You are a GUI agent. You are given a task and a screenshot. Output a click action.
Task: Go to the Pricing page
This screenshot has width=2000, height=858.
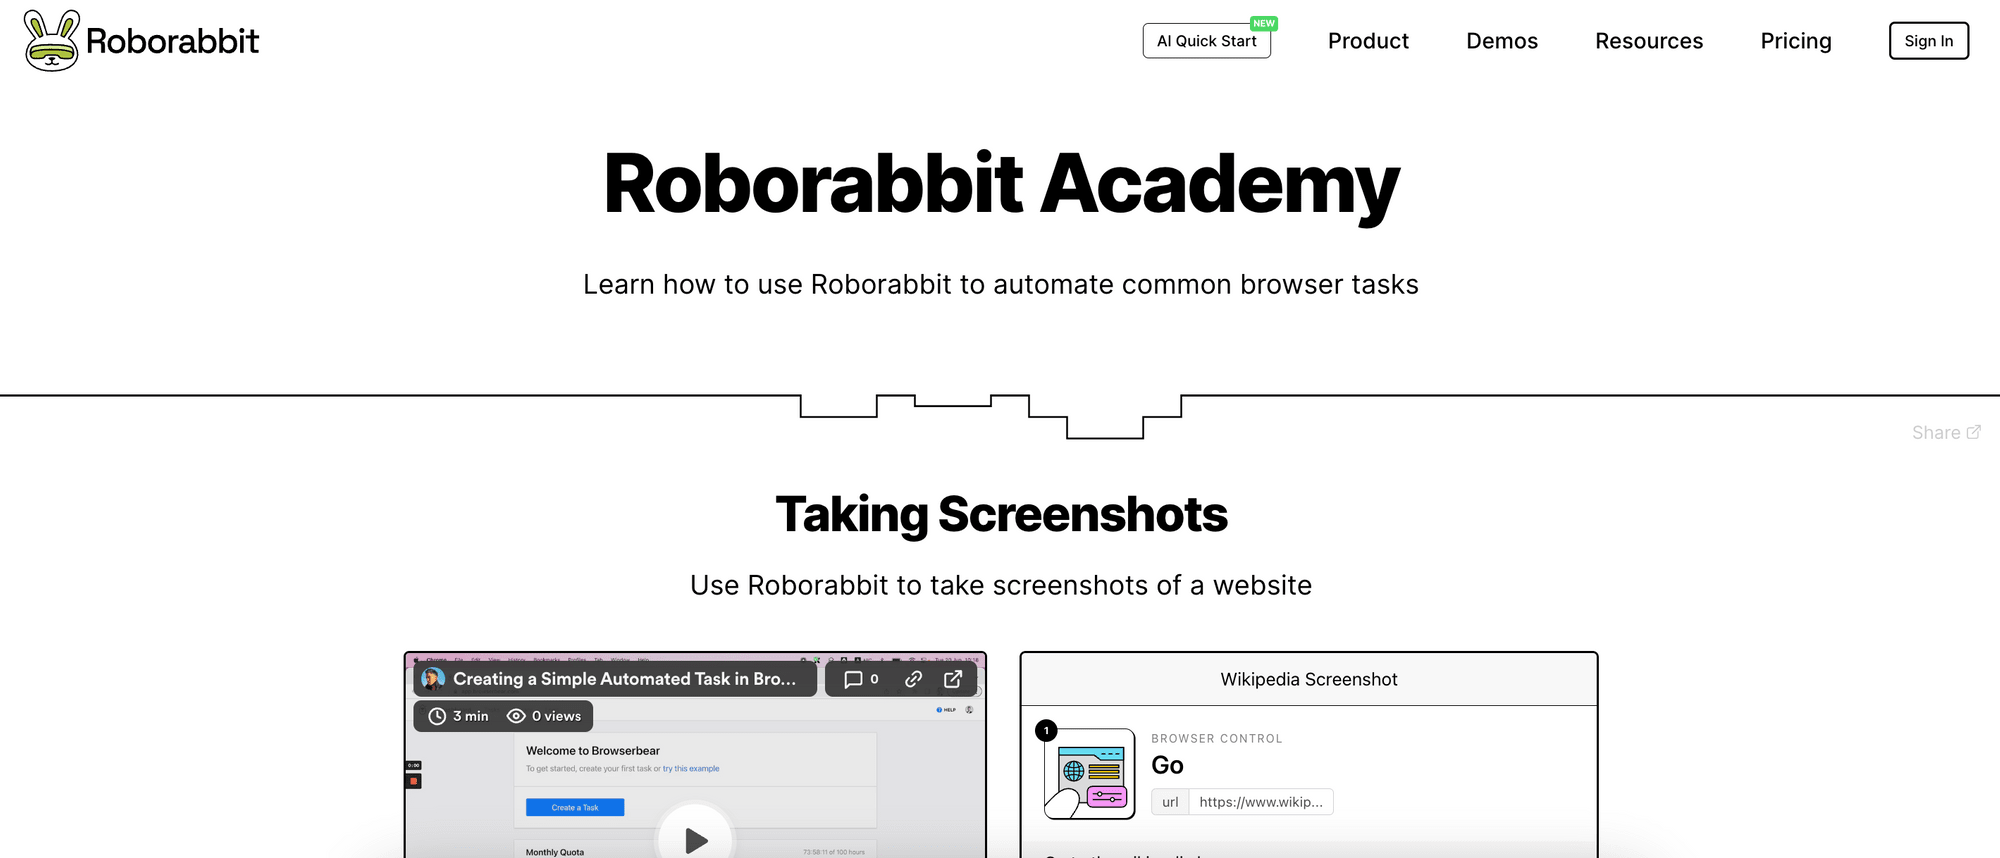(1795, 41)
